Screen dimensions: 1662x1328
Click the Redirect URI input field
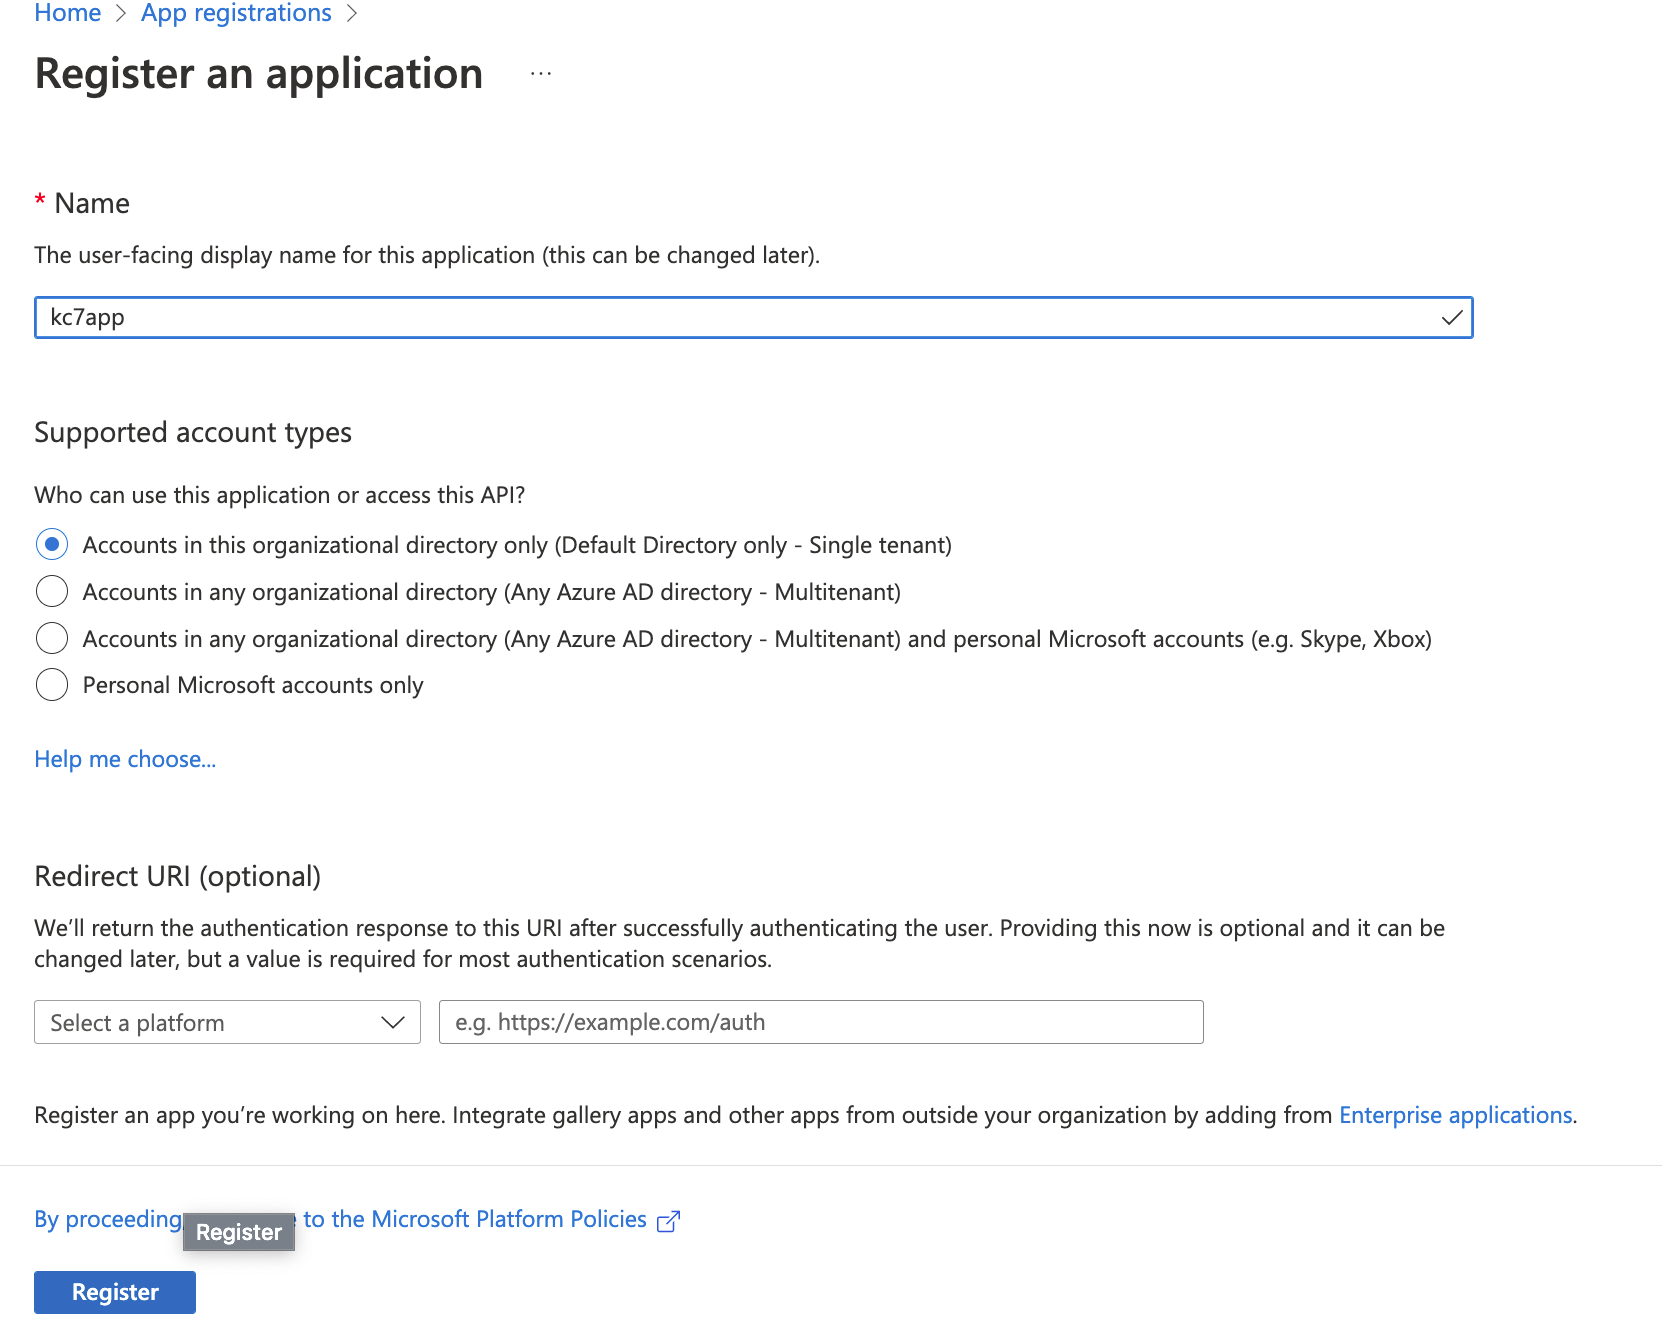[x=821, y=1022]
